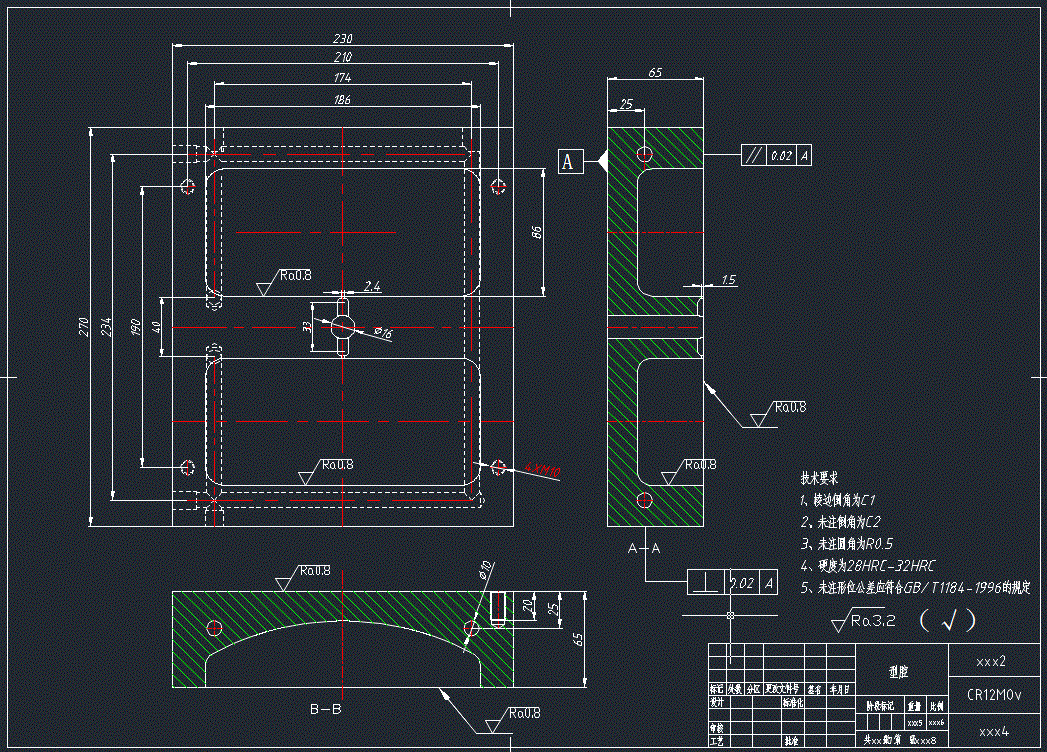This screenshot has width=1047, height=752.
Task: Select the Ø16 diameter annotation
Action: pyautogui.click(x=383, y=332)
